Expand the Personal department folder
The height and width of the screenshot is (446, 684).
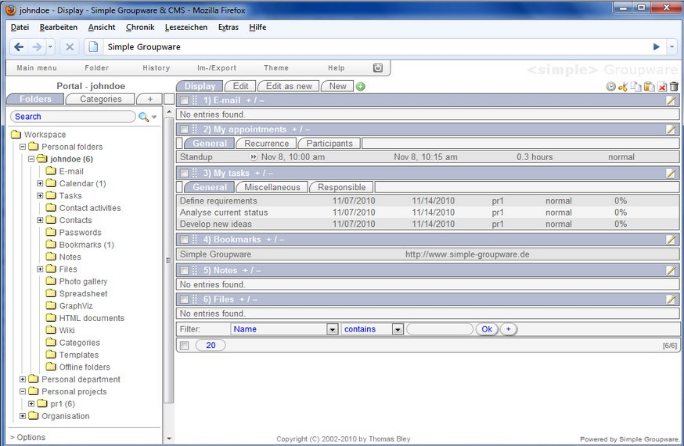22,380
